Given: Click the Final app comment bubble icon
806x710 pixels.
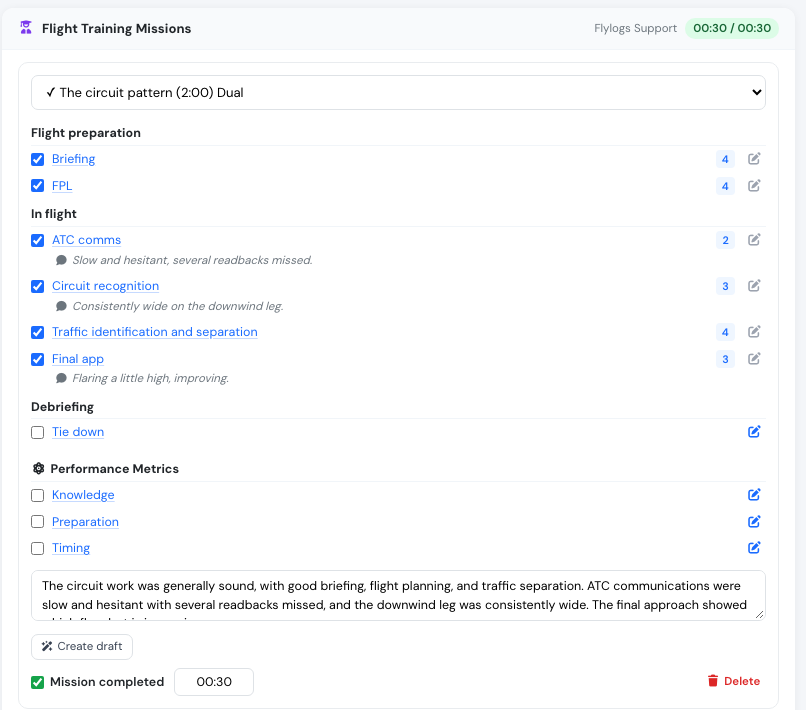Looking at the screenshot, I should tap(61, 378).
